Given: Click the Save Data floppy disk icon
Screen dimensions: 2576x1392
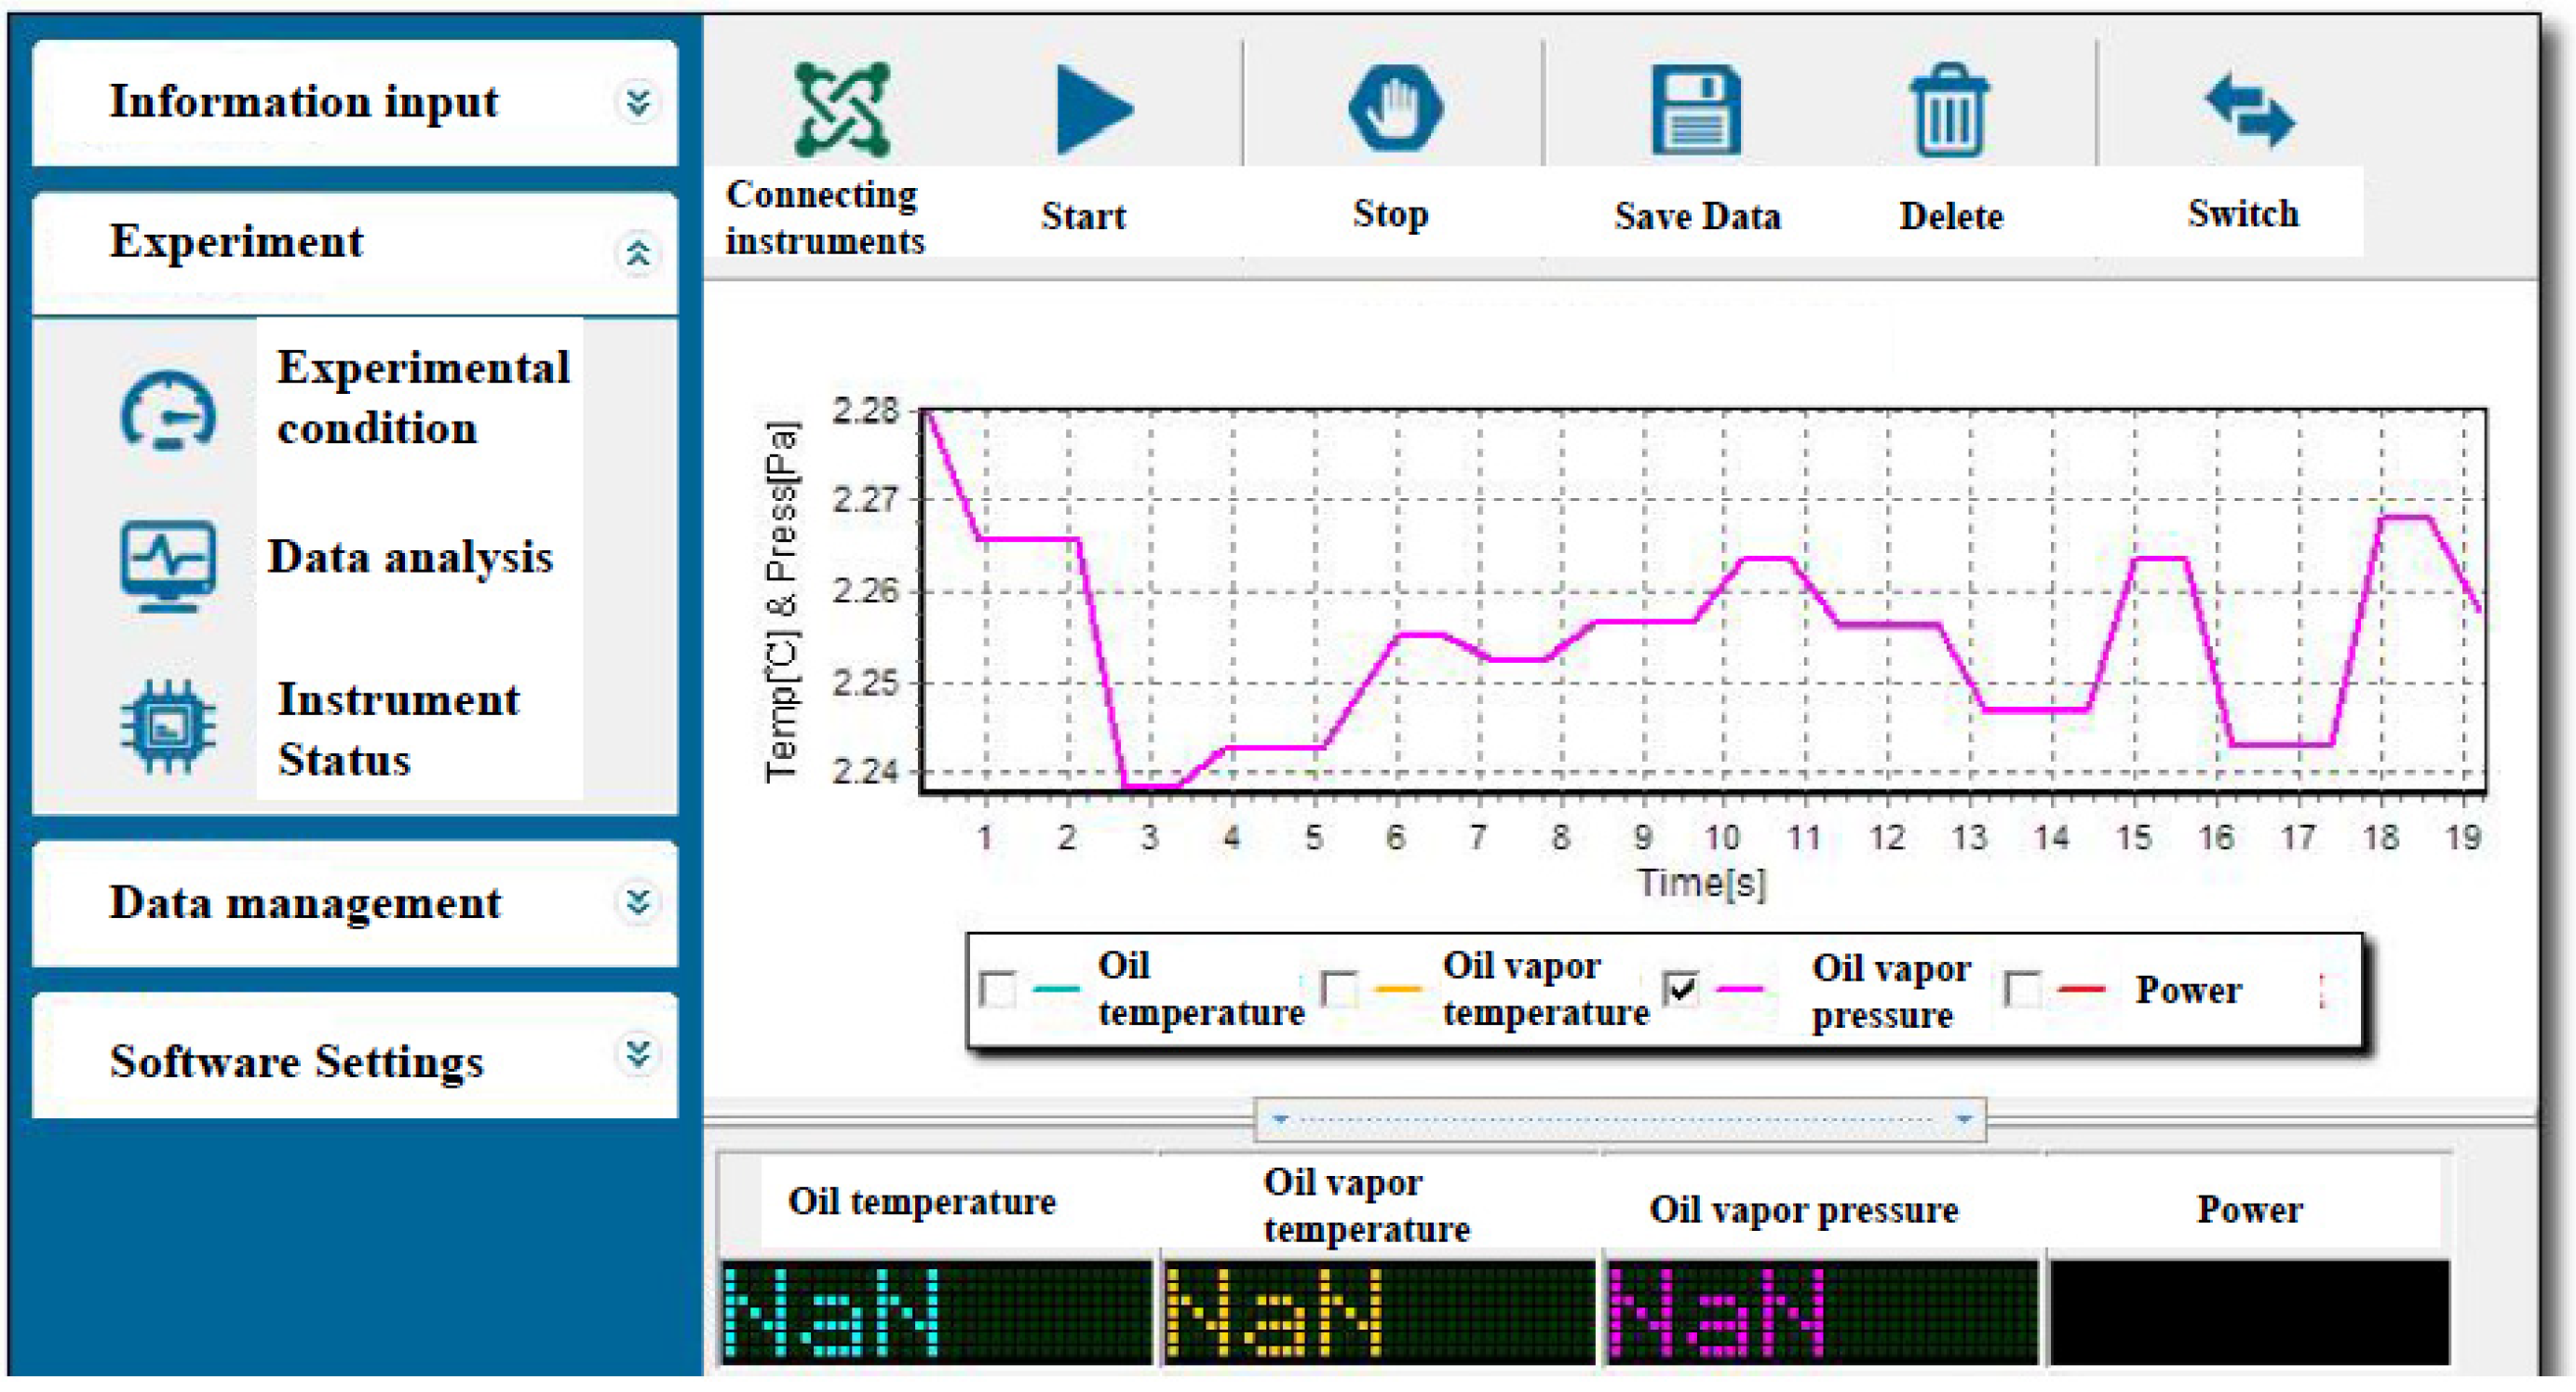Looking at the screenshot, I should pos(1696,110).
